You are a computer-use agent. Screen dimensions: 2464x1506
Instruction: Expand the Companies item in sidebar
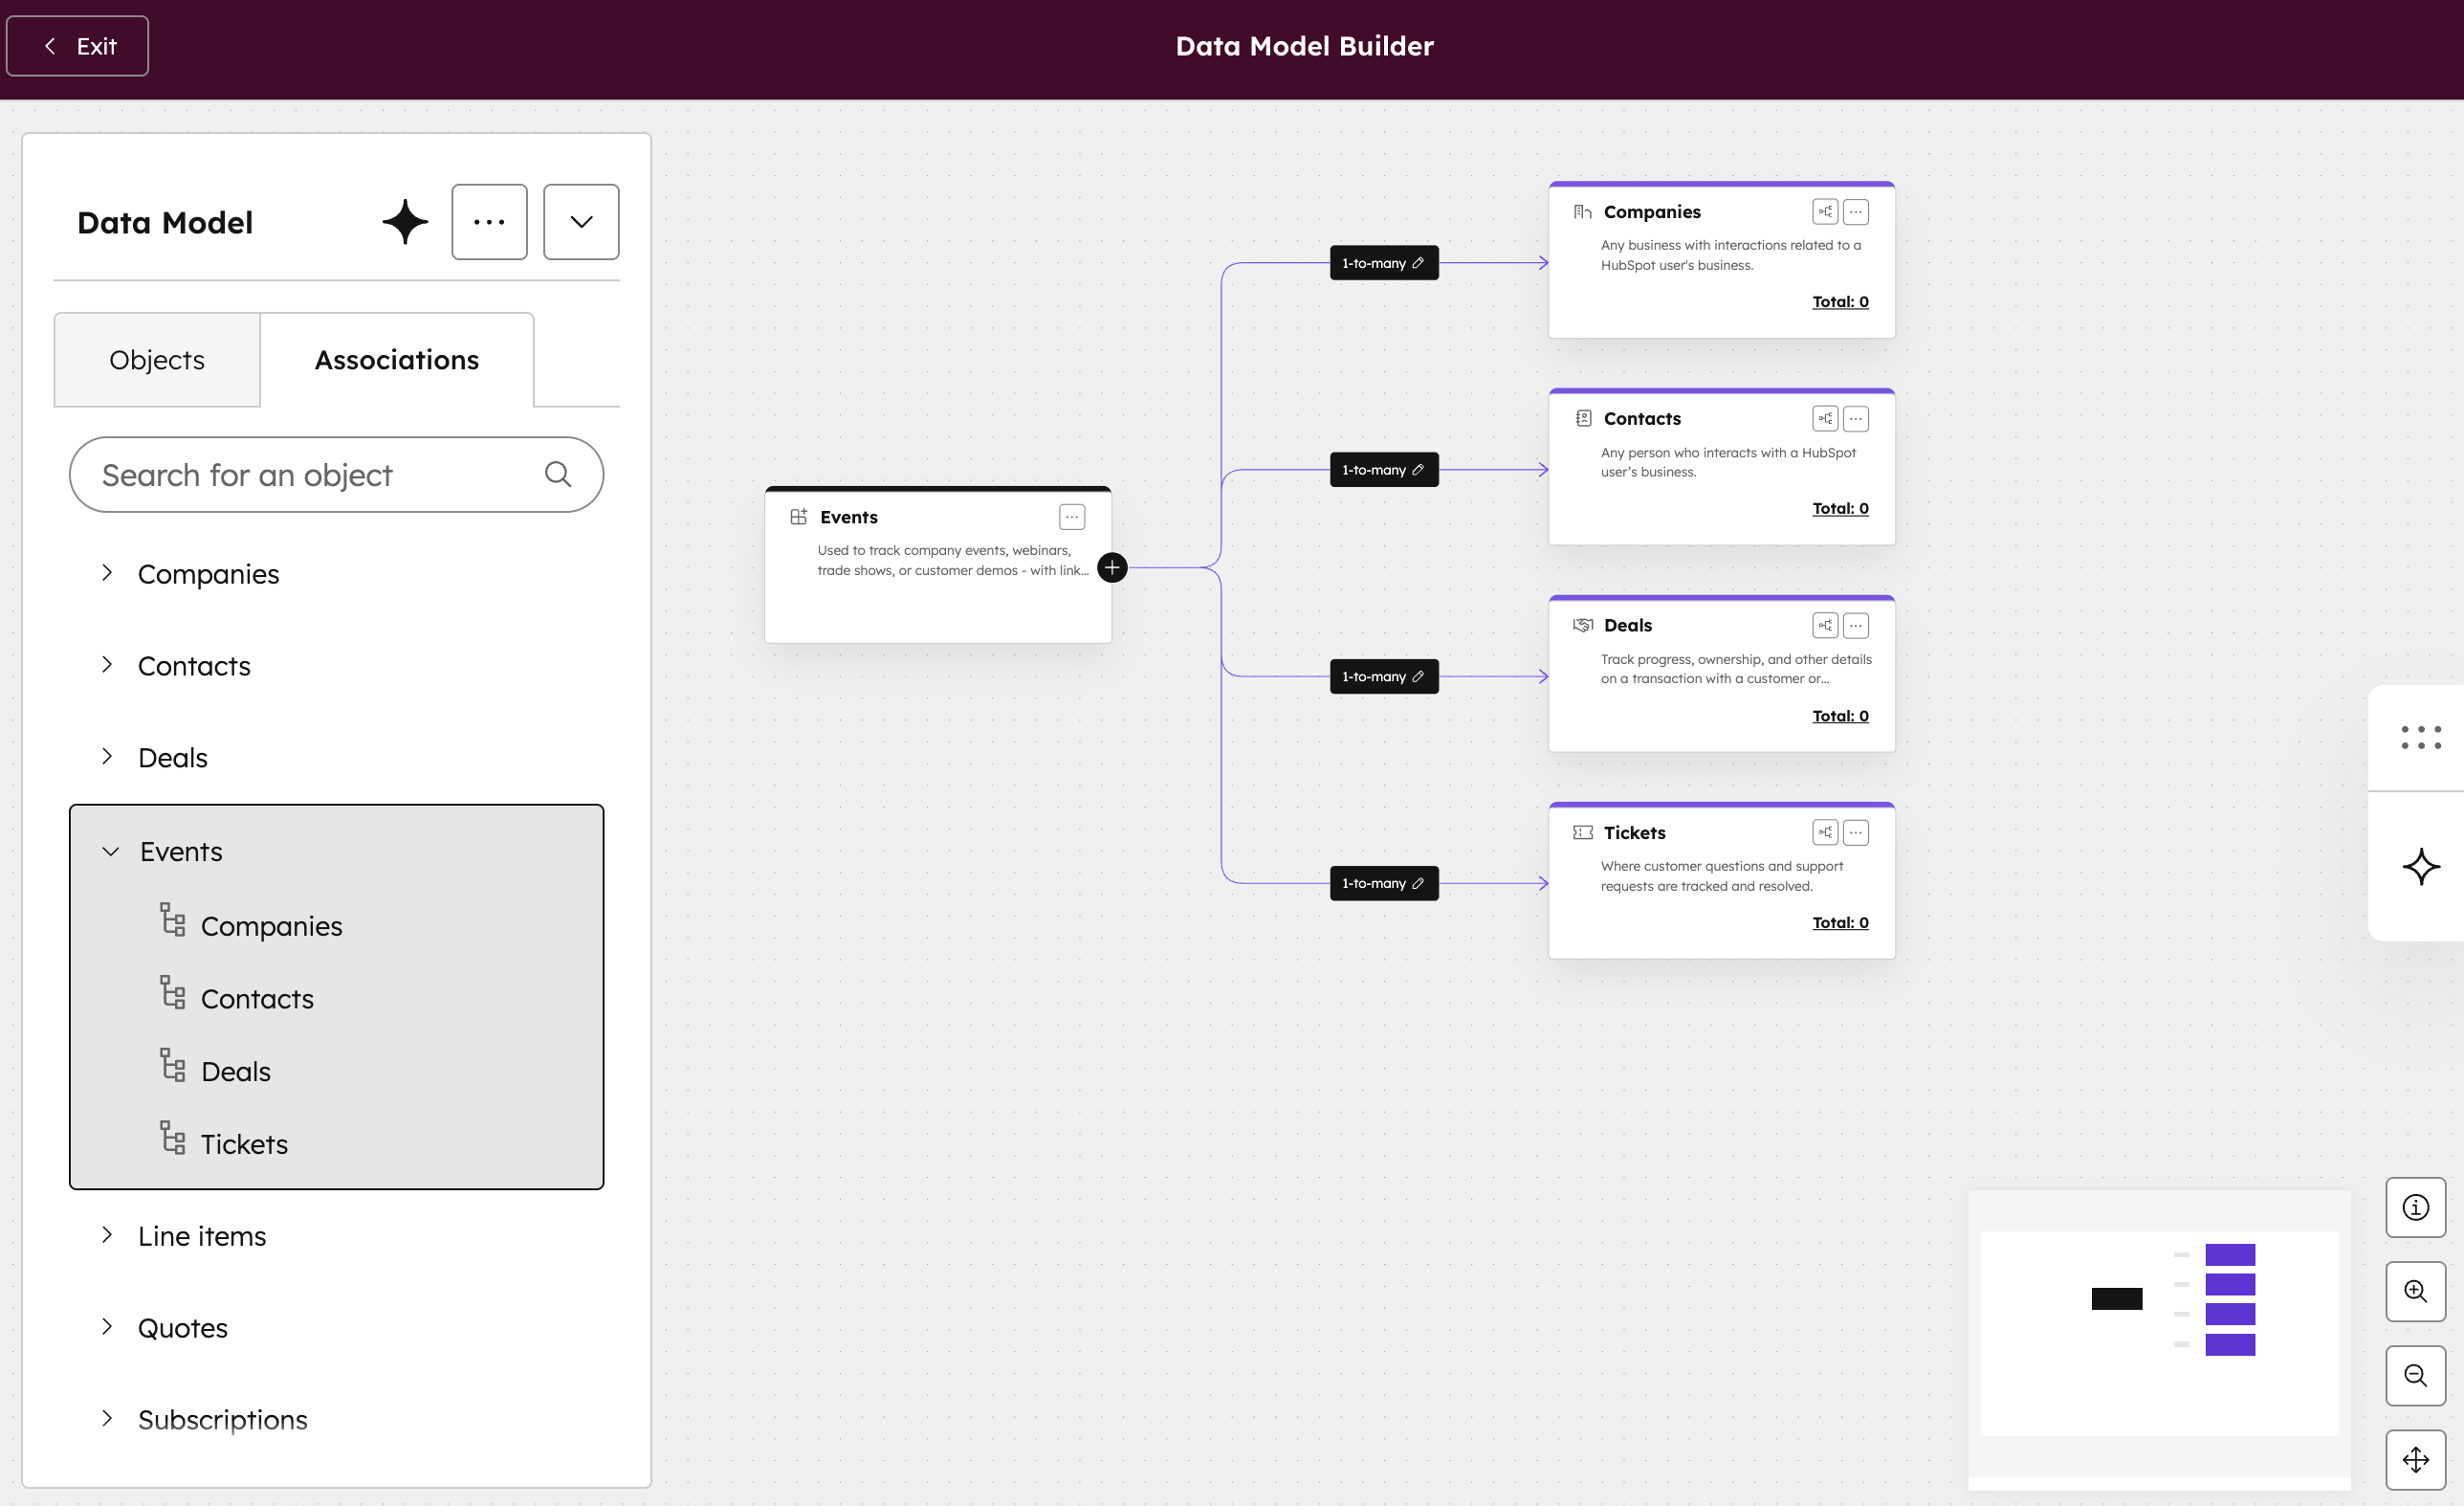tap(107, 573)
